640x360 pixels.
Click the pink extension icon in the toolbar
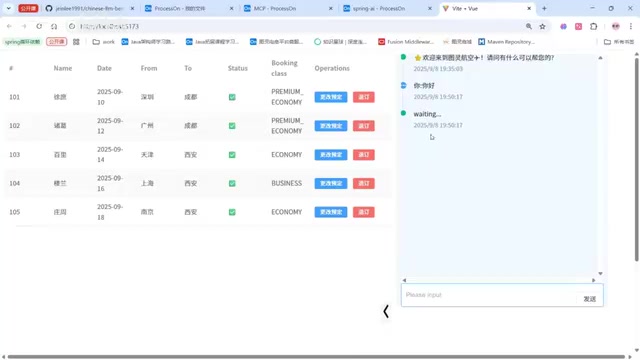578,26
